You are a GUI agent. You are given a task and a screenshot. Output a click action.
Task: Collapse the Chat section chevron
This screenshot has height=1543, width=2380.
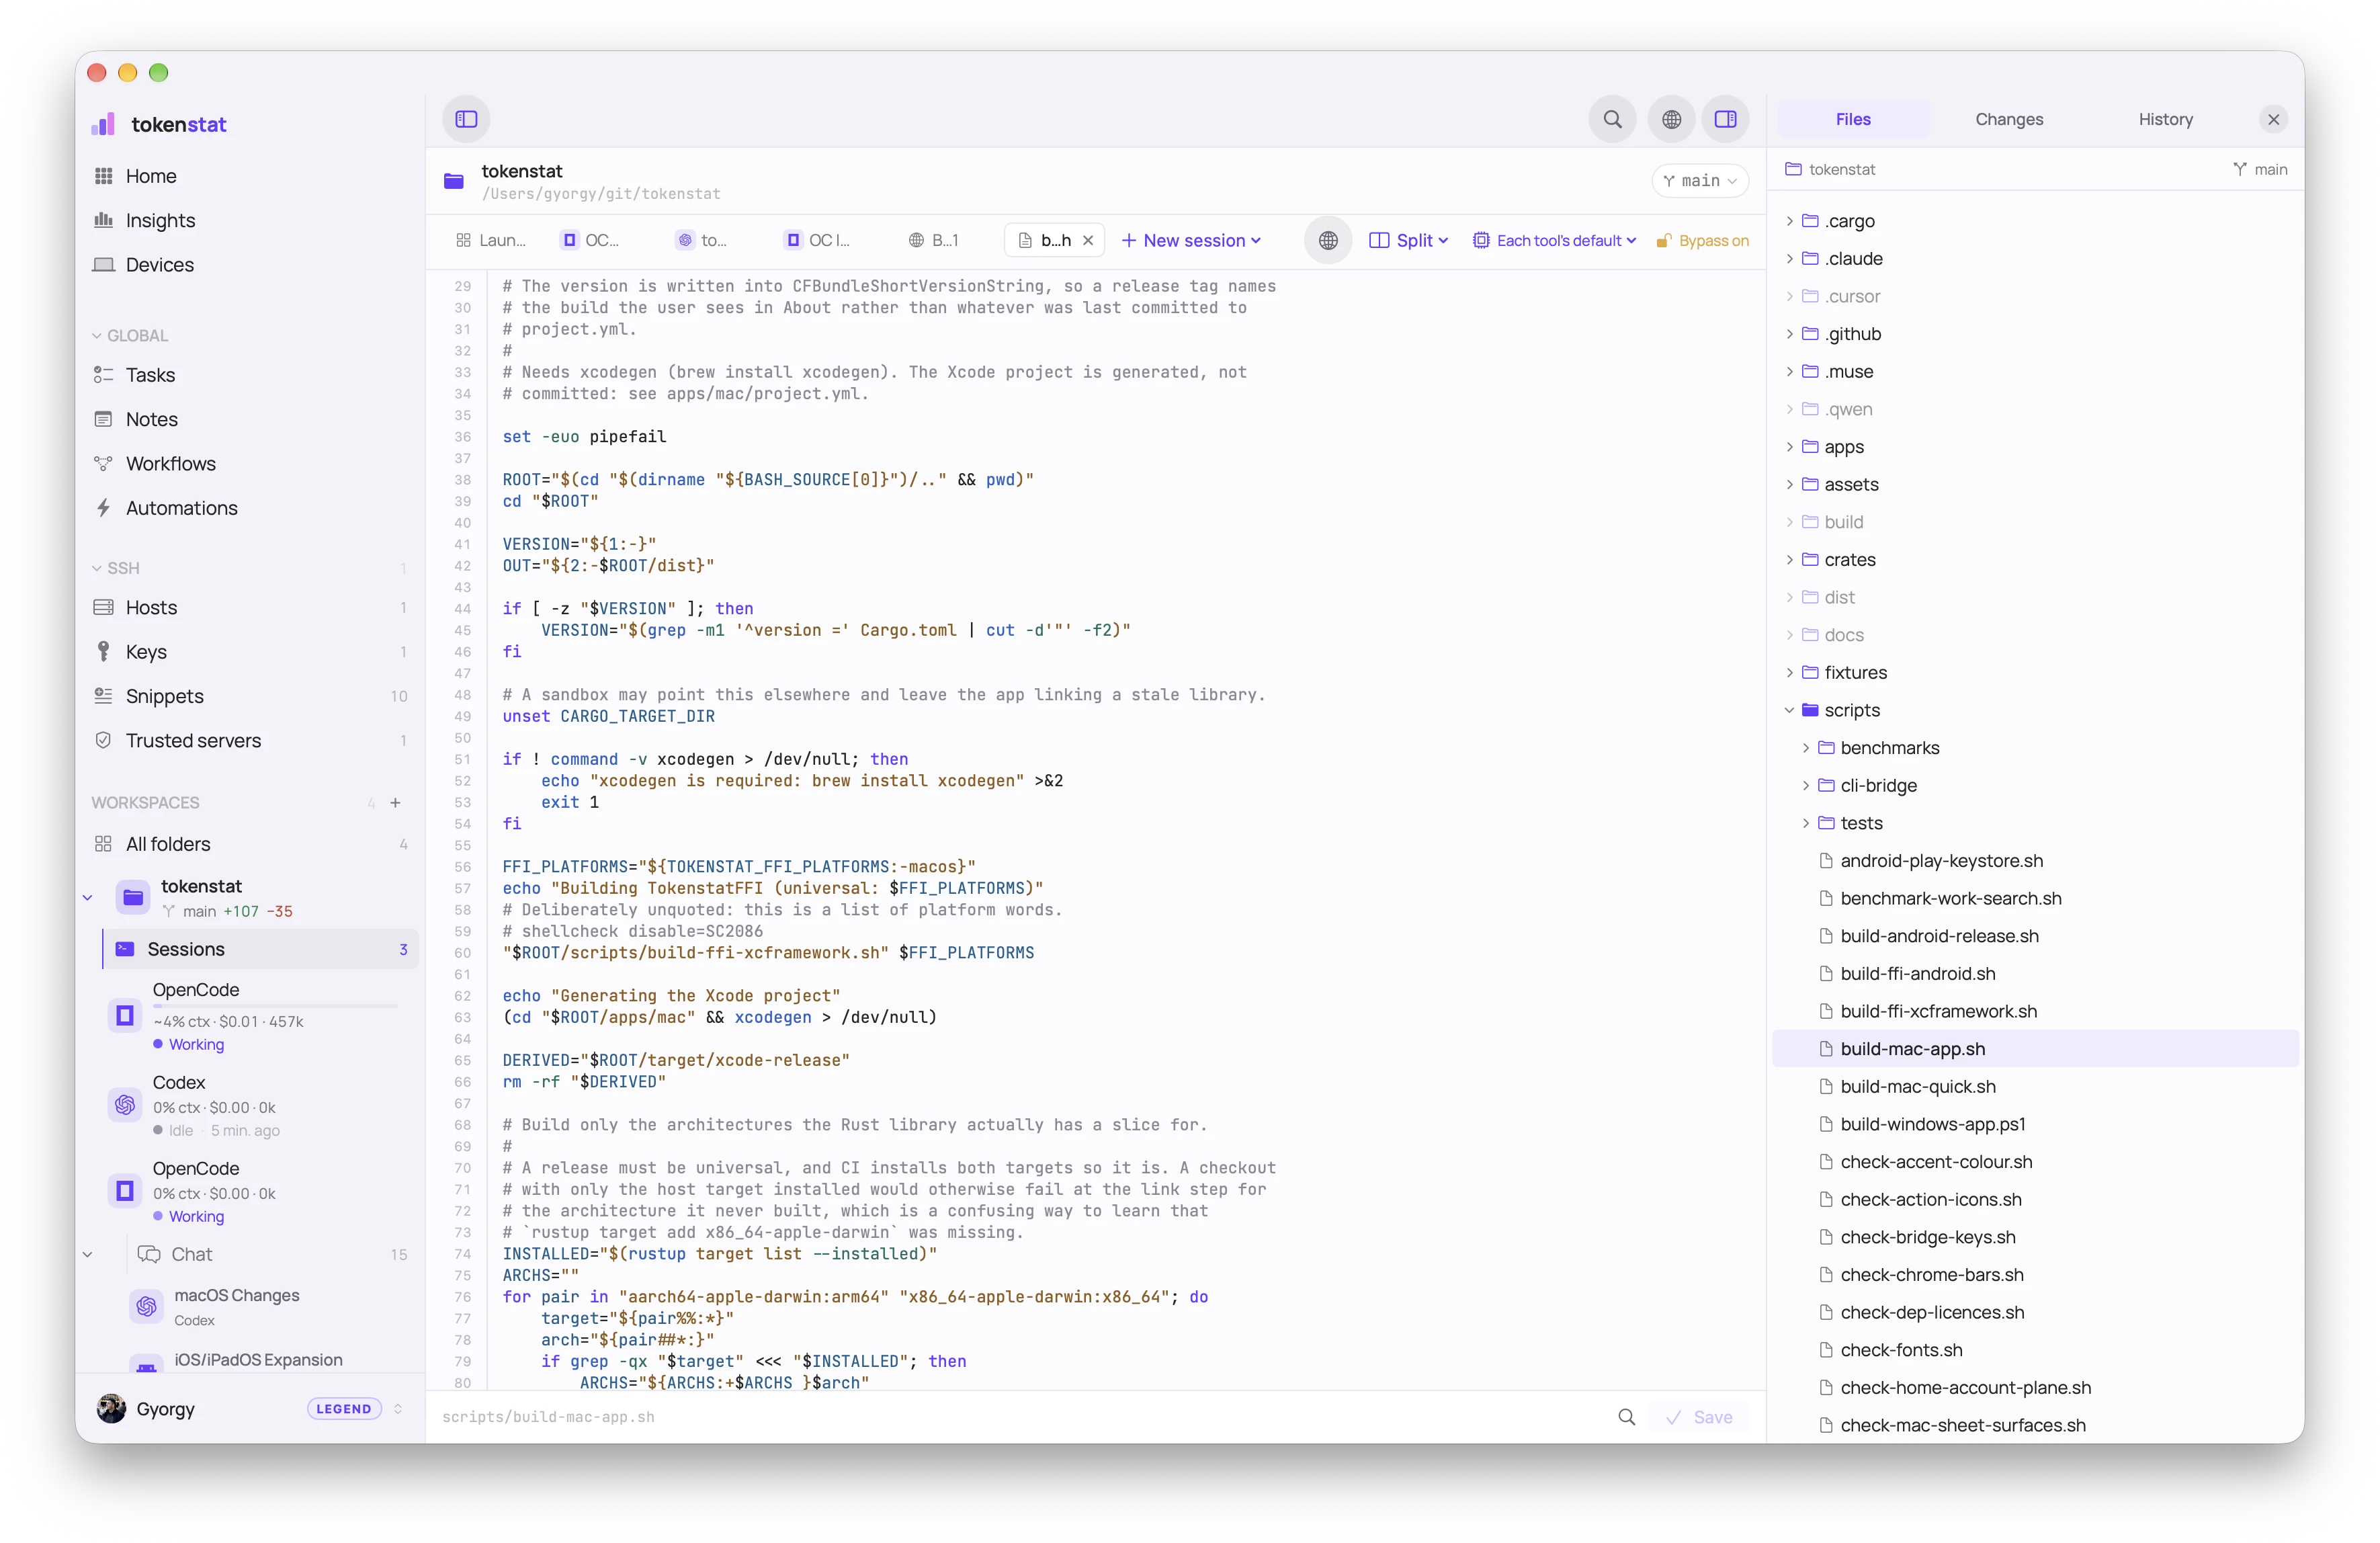[x=88, y=1255]
